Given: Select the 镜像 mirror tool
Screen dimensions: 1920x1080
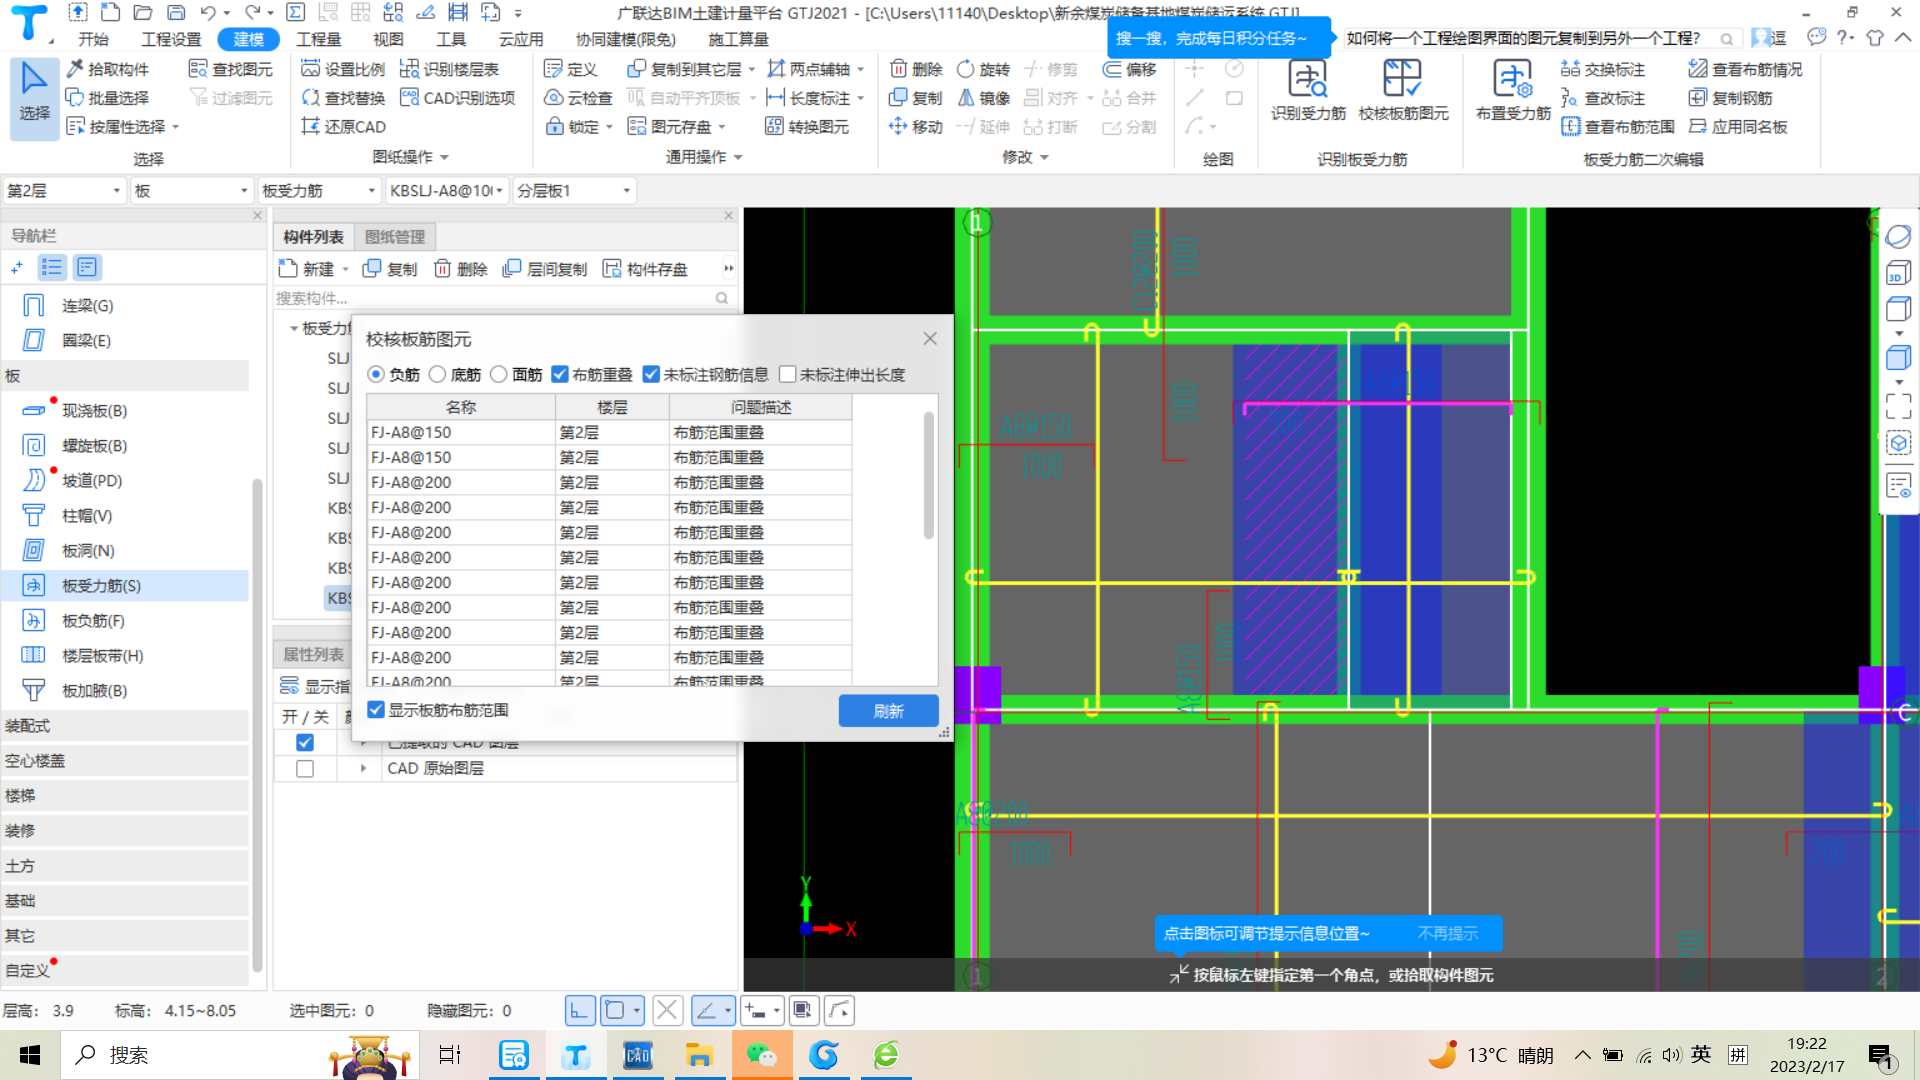Looking at the screenshot, I should tap(983, 98).
